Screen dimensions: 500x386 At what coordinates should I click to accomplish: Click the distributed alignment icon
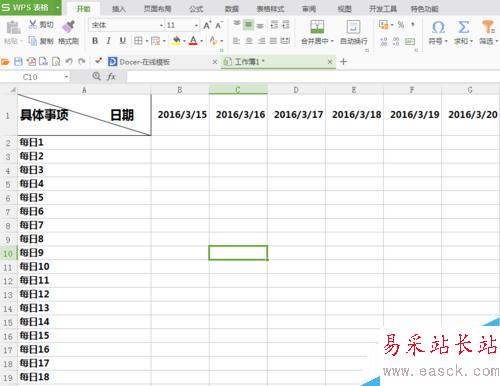click(285, 41)
